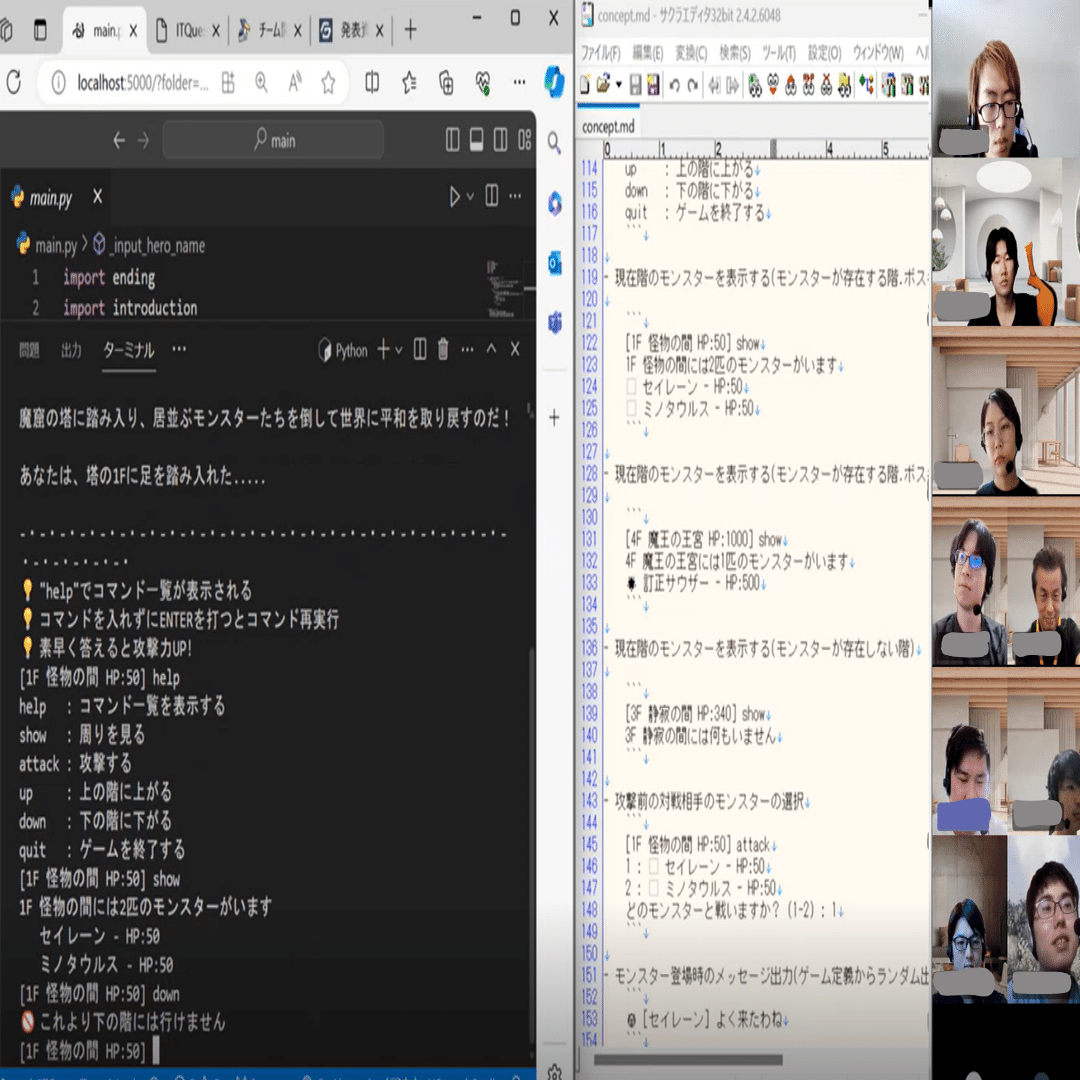Viewport: 1080px width, 1080px height.
Task: Add page to favorites with star icon
Action: [x=328, y=83]
